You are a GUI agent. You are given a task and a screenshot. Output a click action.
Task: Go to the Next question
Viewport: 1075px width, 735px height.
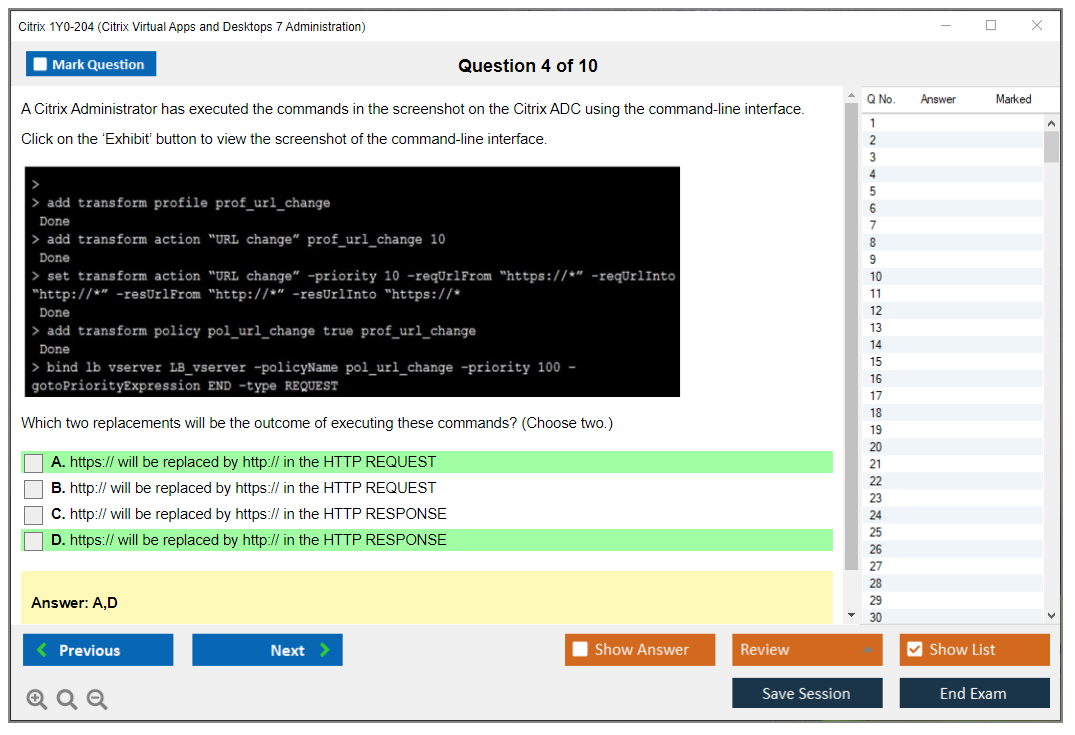pos(267,650)
